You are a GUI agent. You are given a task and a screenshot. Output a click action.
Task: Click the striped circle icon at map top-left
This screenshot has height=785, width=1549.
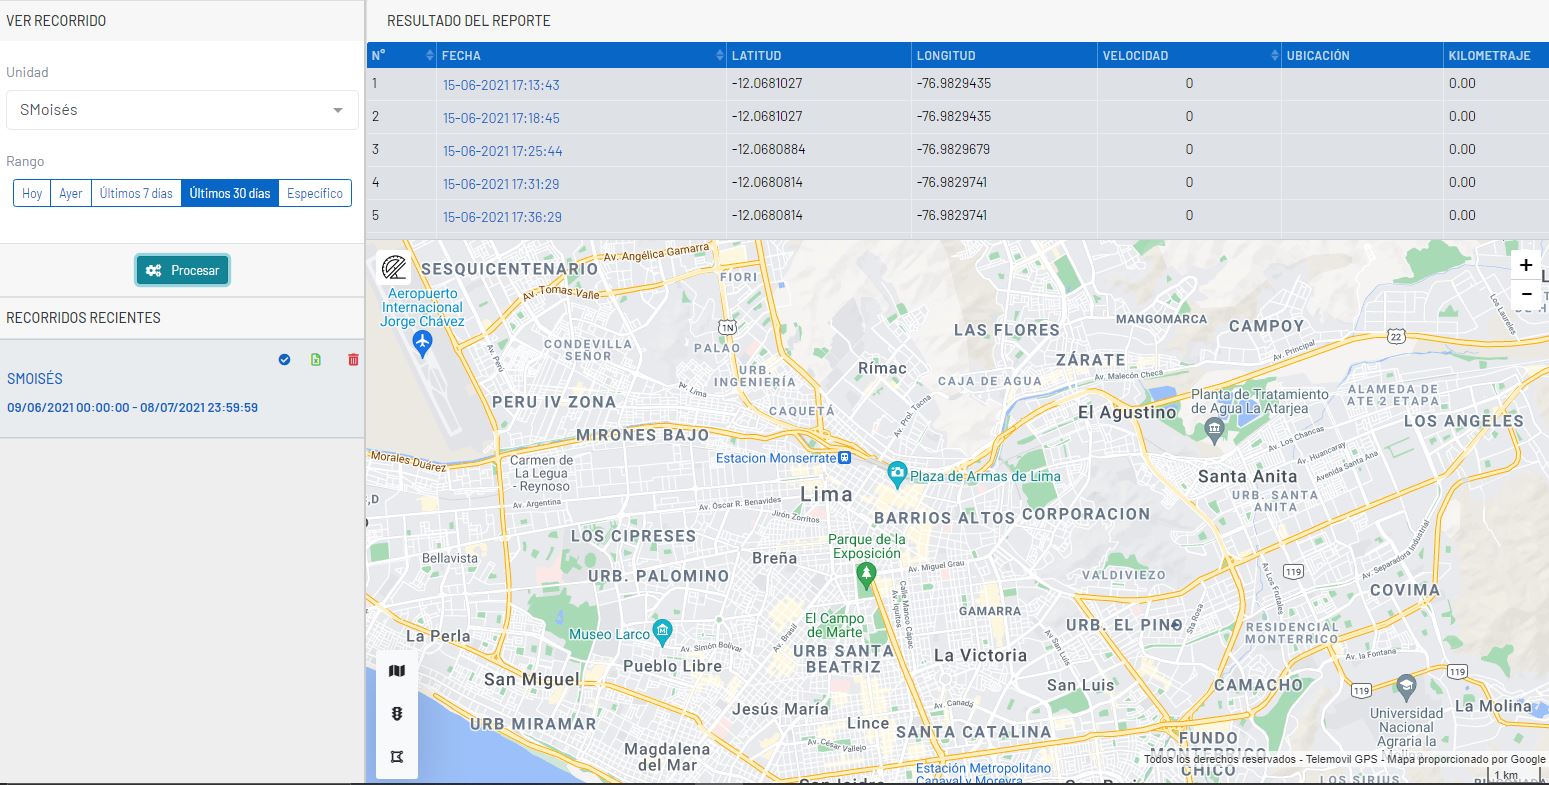coord(394,267)
